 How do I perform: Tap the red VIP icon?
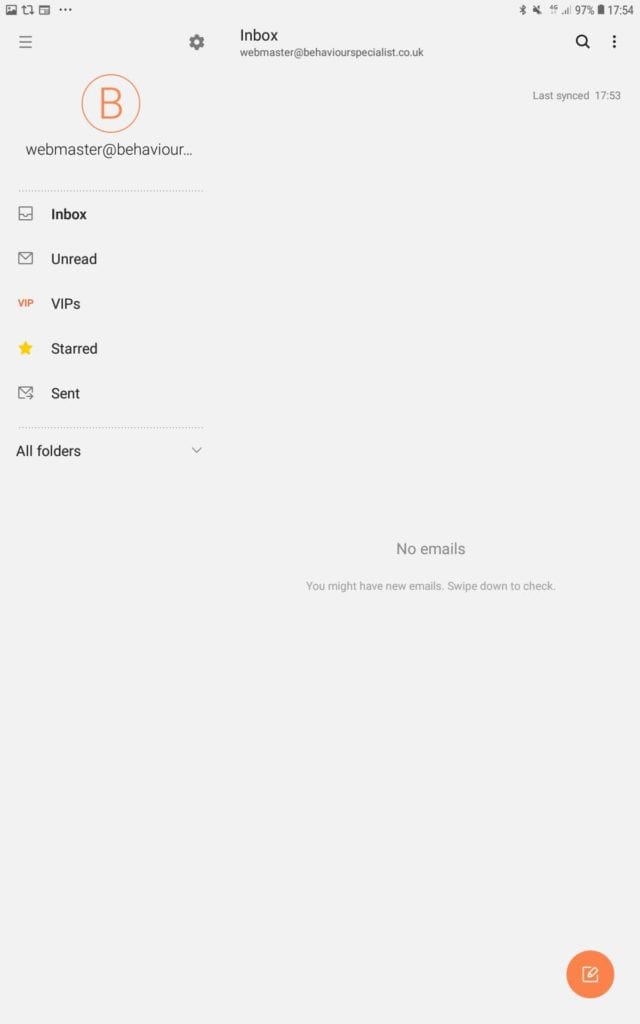tap(25, 303)
